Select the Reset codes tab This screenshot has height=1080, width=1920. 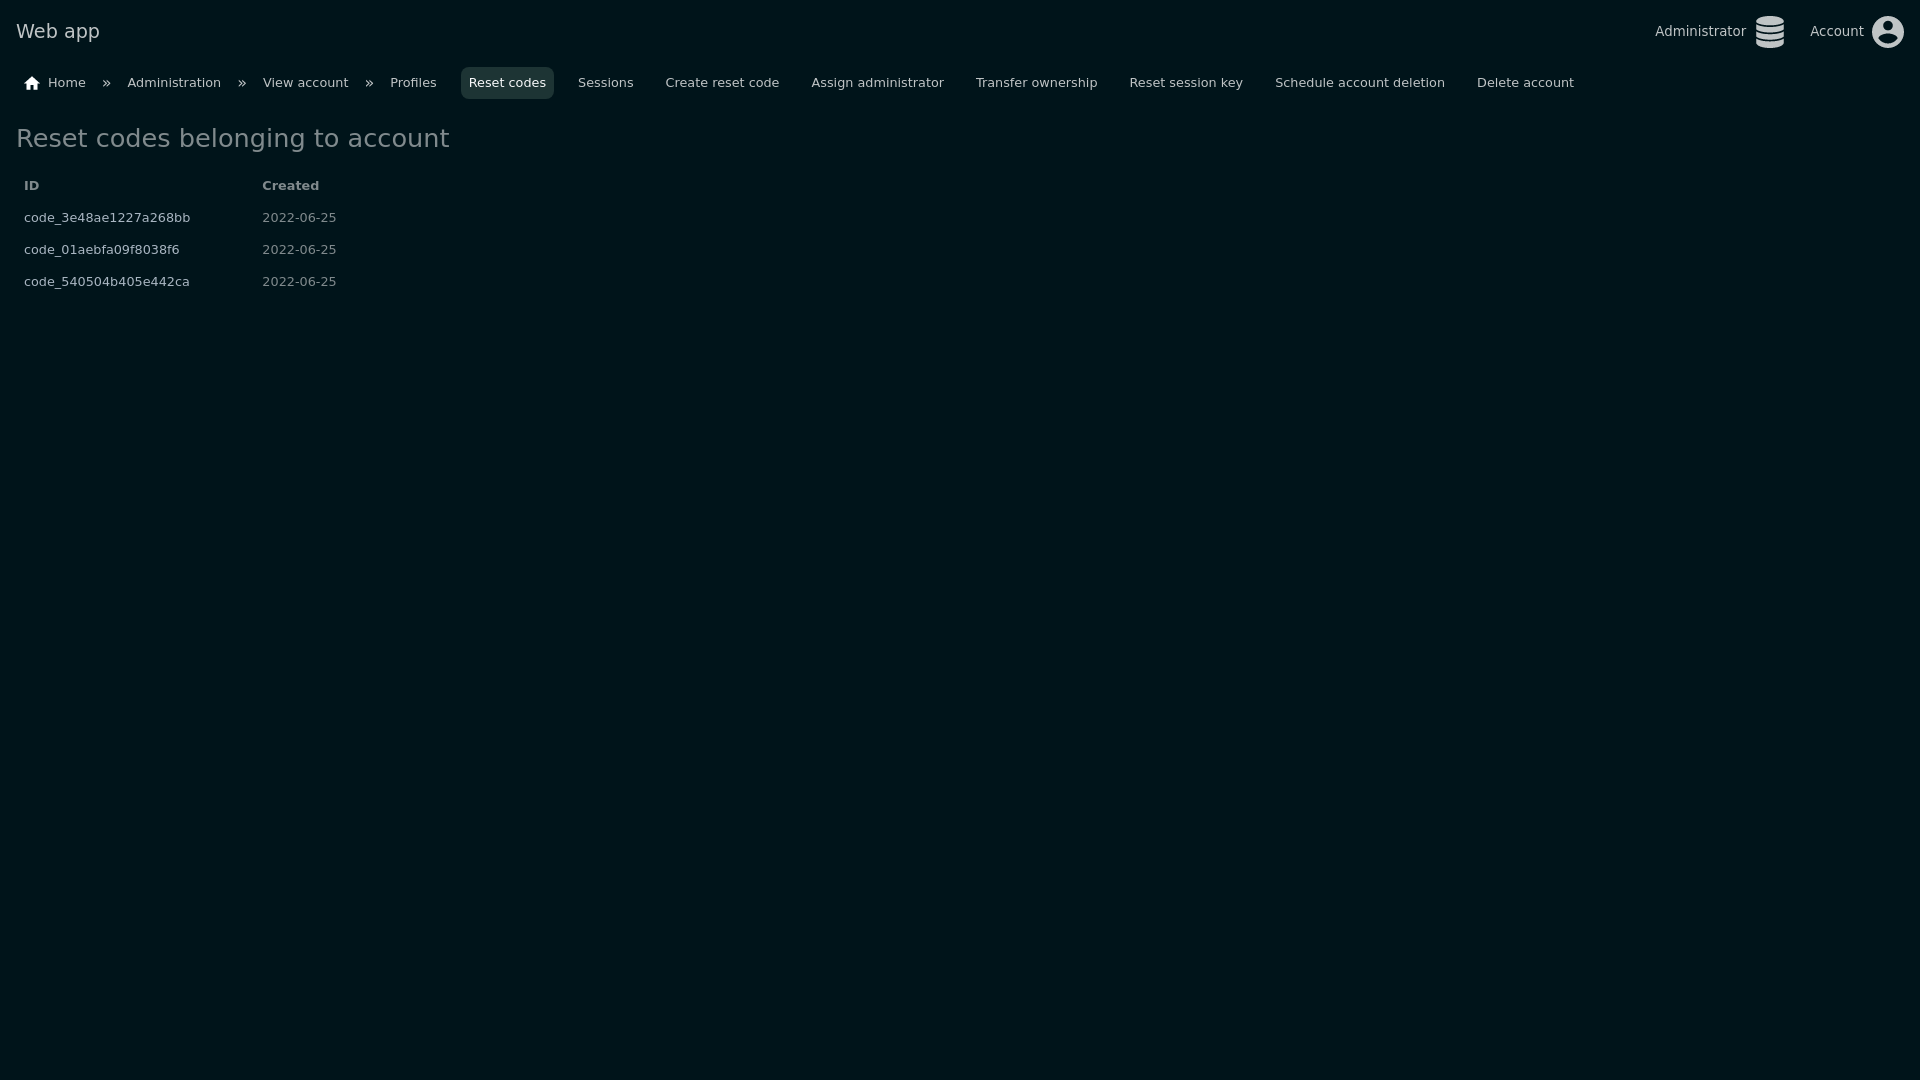click(507, 83)
